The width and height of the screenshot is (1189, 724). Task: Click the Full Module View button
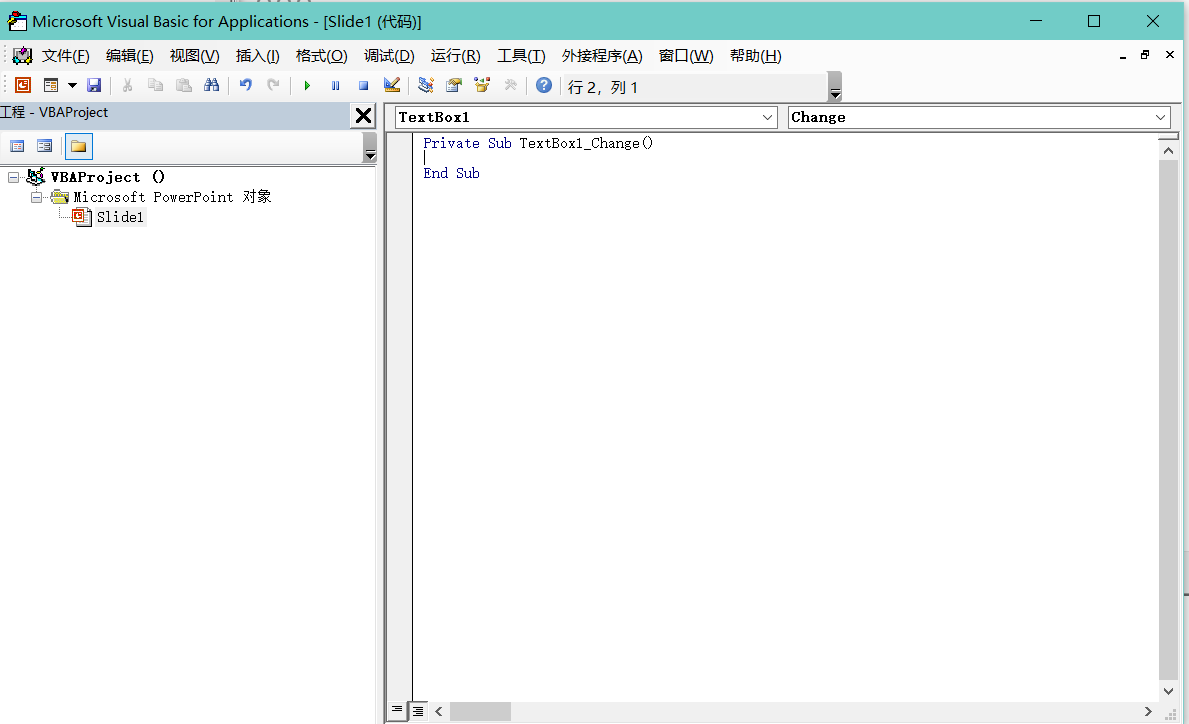click(x=418, y=711)
